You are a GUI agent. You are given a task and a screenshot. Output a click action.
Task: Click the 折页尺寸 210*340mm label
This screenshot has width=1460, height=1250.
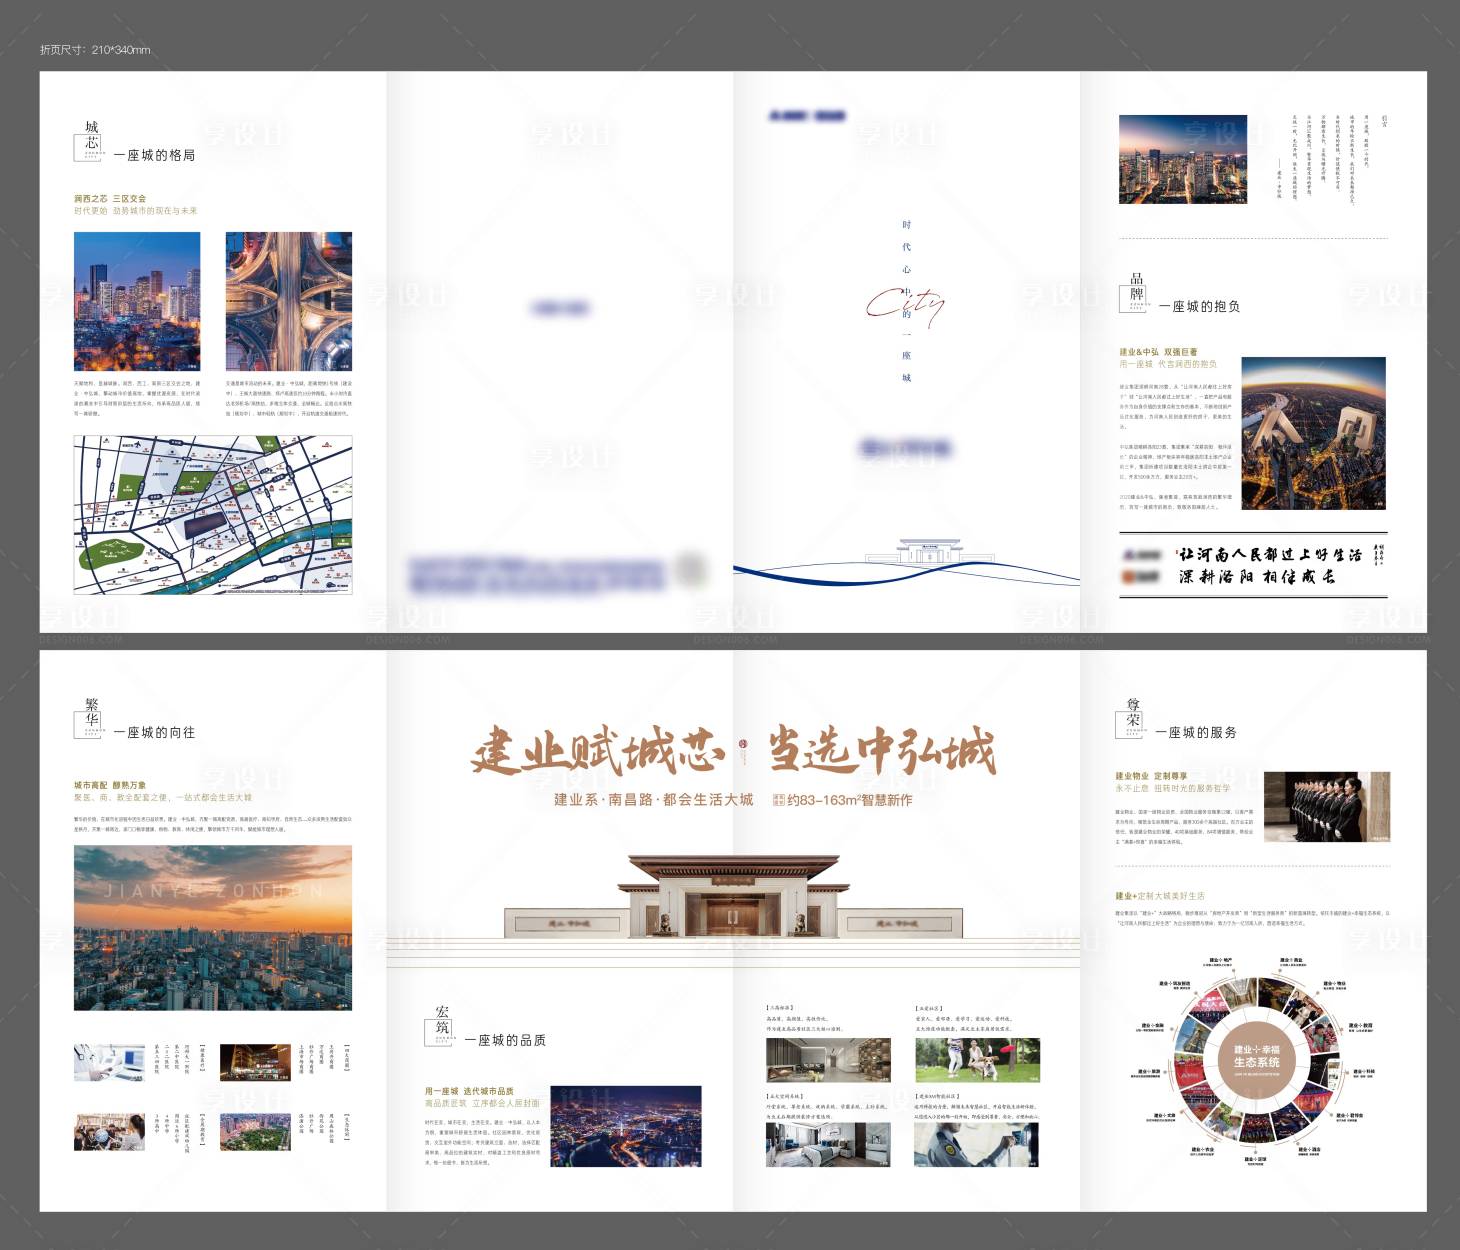pyautogui.click(x=95, y=50)
